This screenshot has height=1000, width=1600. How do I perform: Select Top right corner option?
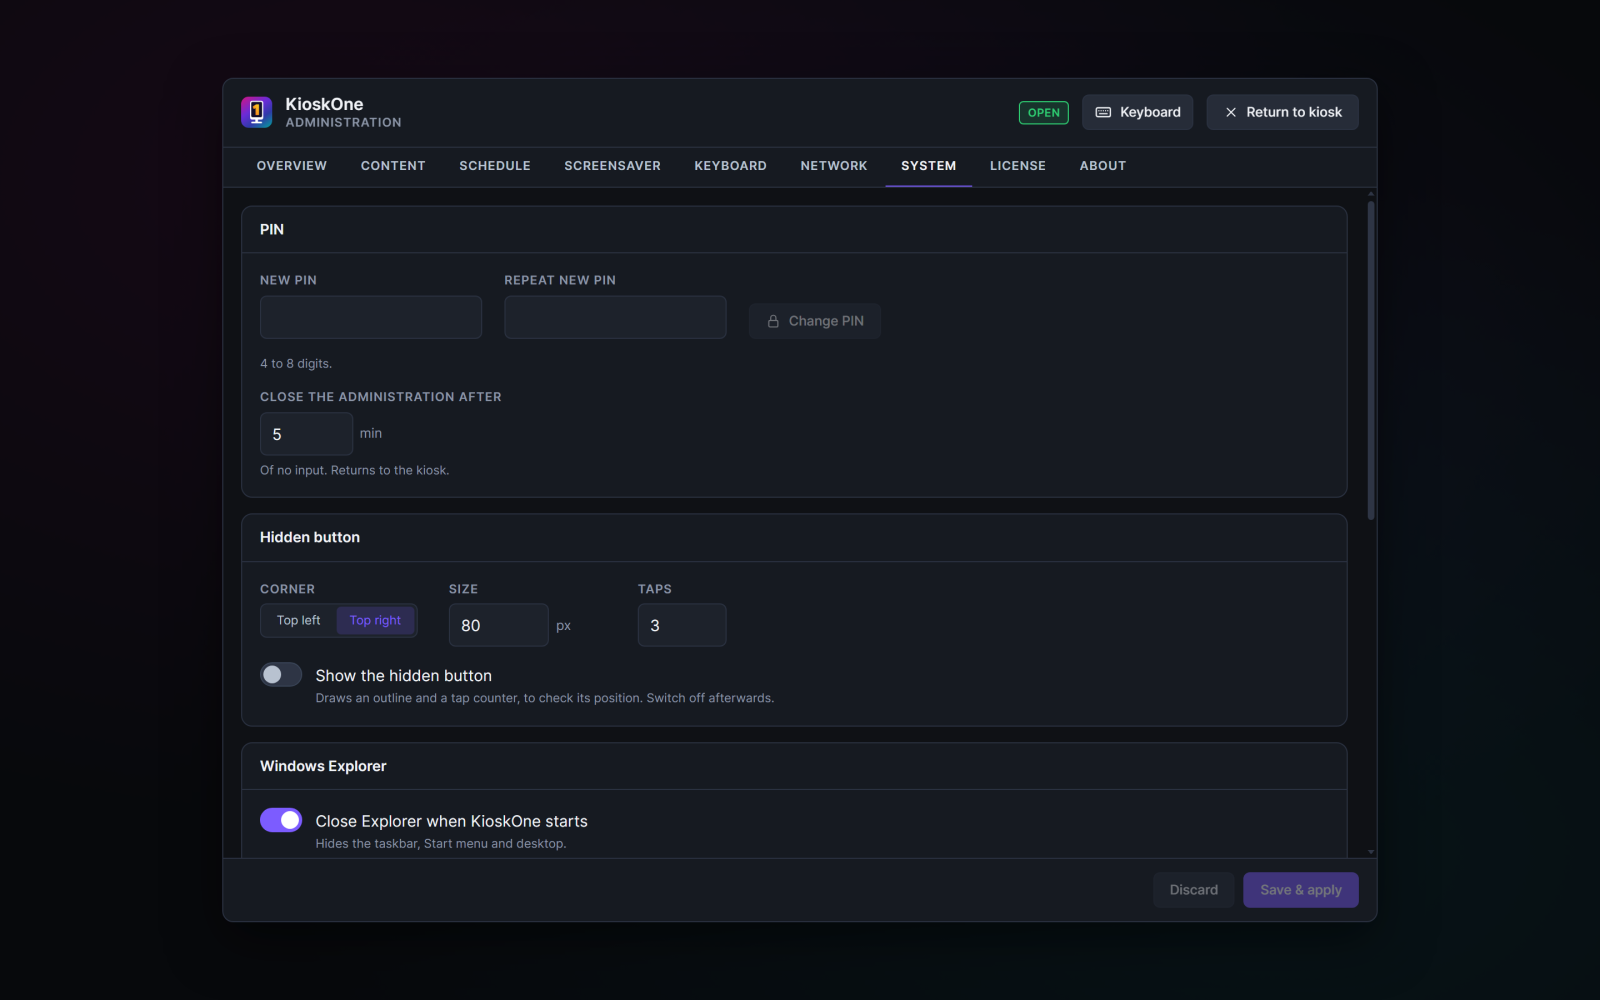(x=375, y=621)
